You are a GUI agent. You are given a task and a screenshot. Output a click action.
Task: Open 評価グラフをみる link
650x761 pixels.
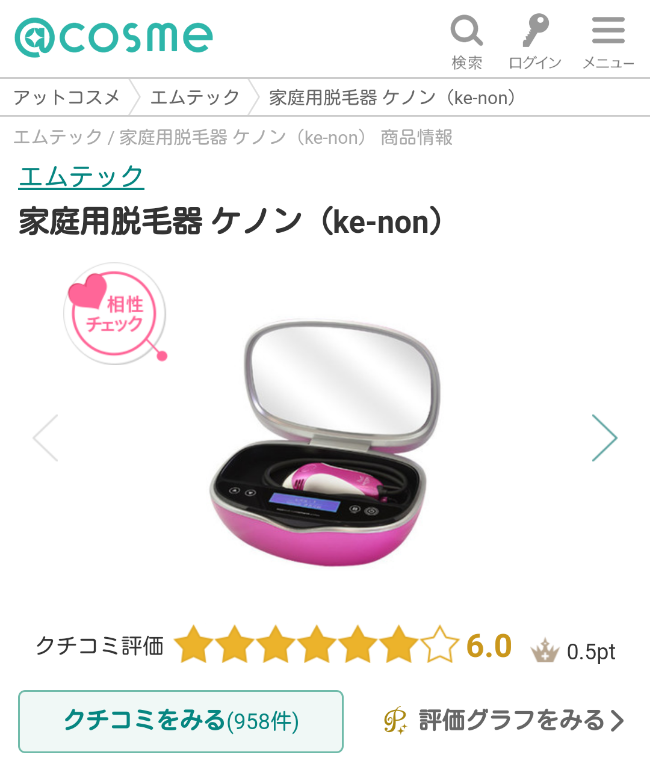(512, 720)
